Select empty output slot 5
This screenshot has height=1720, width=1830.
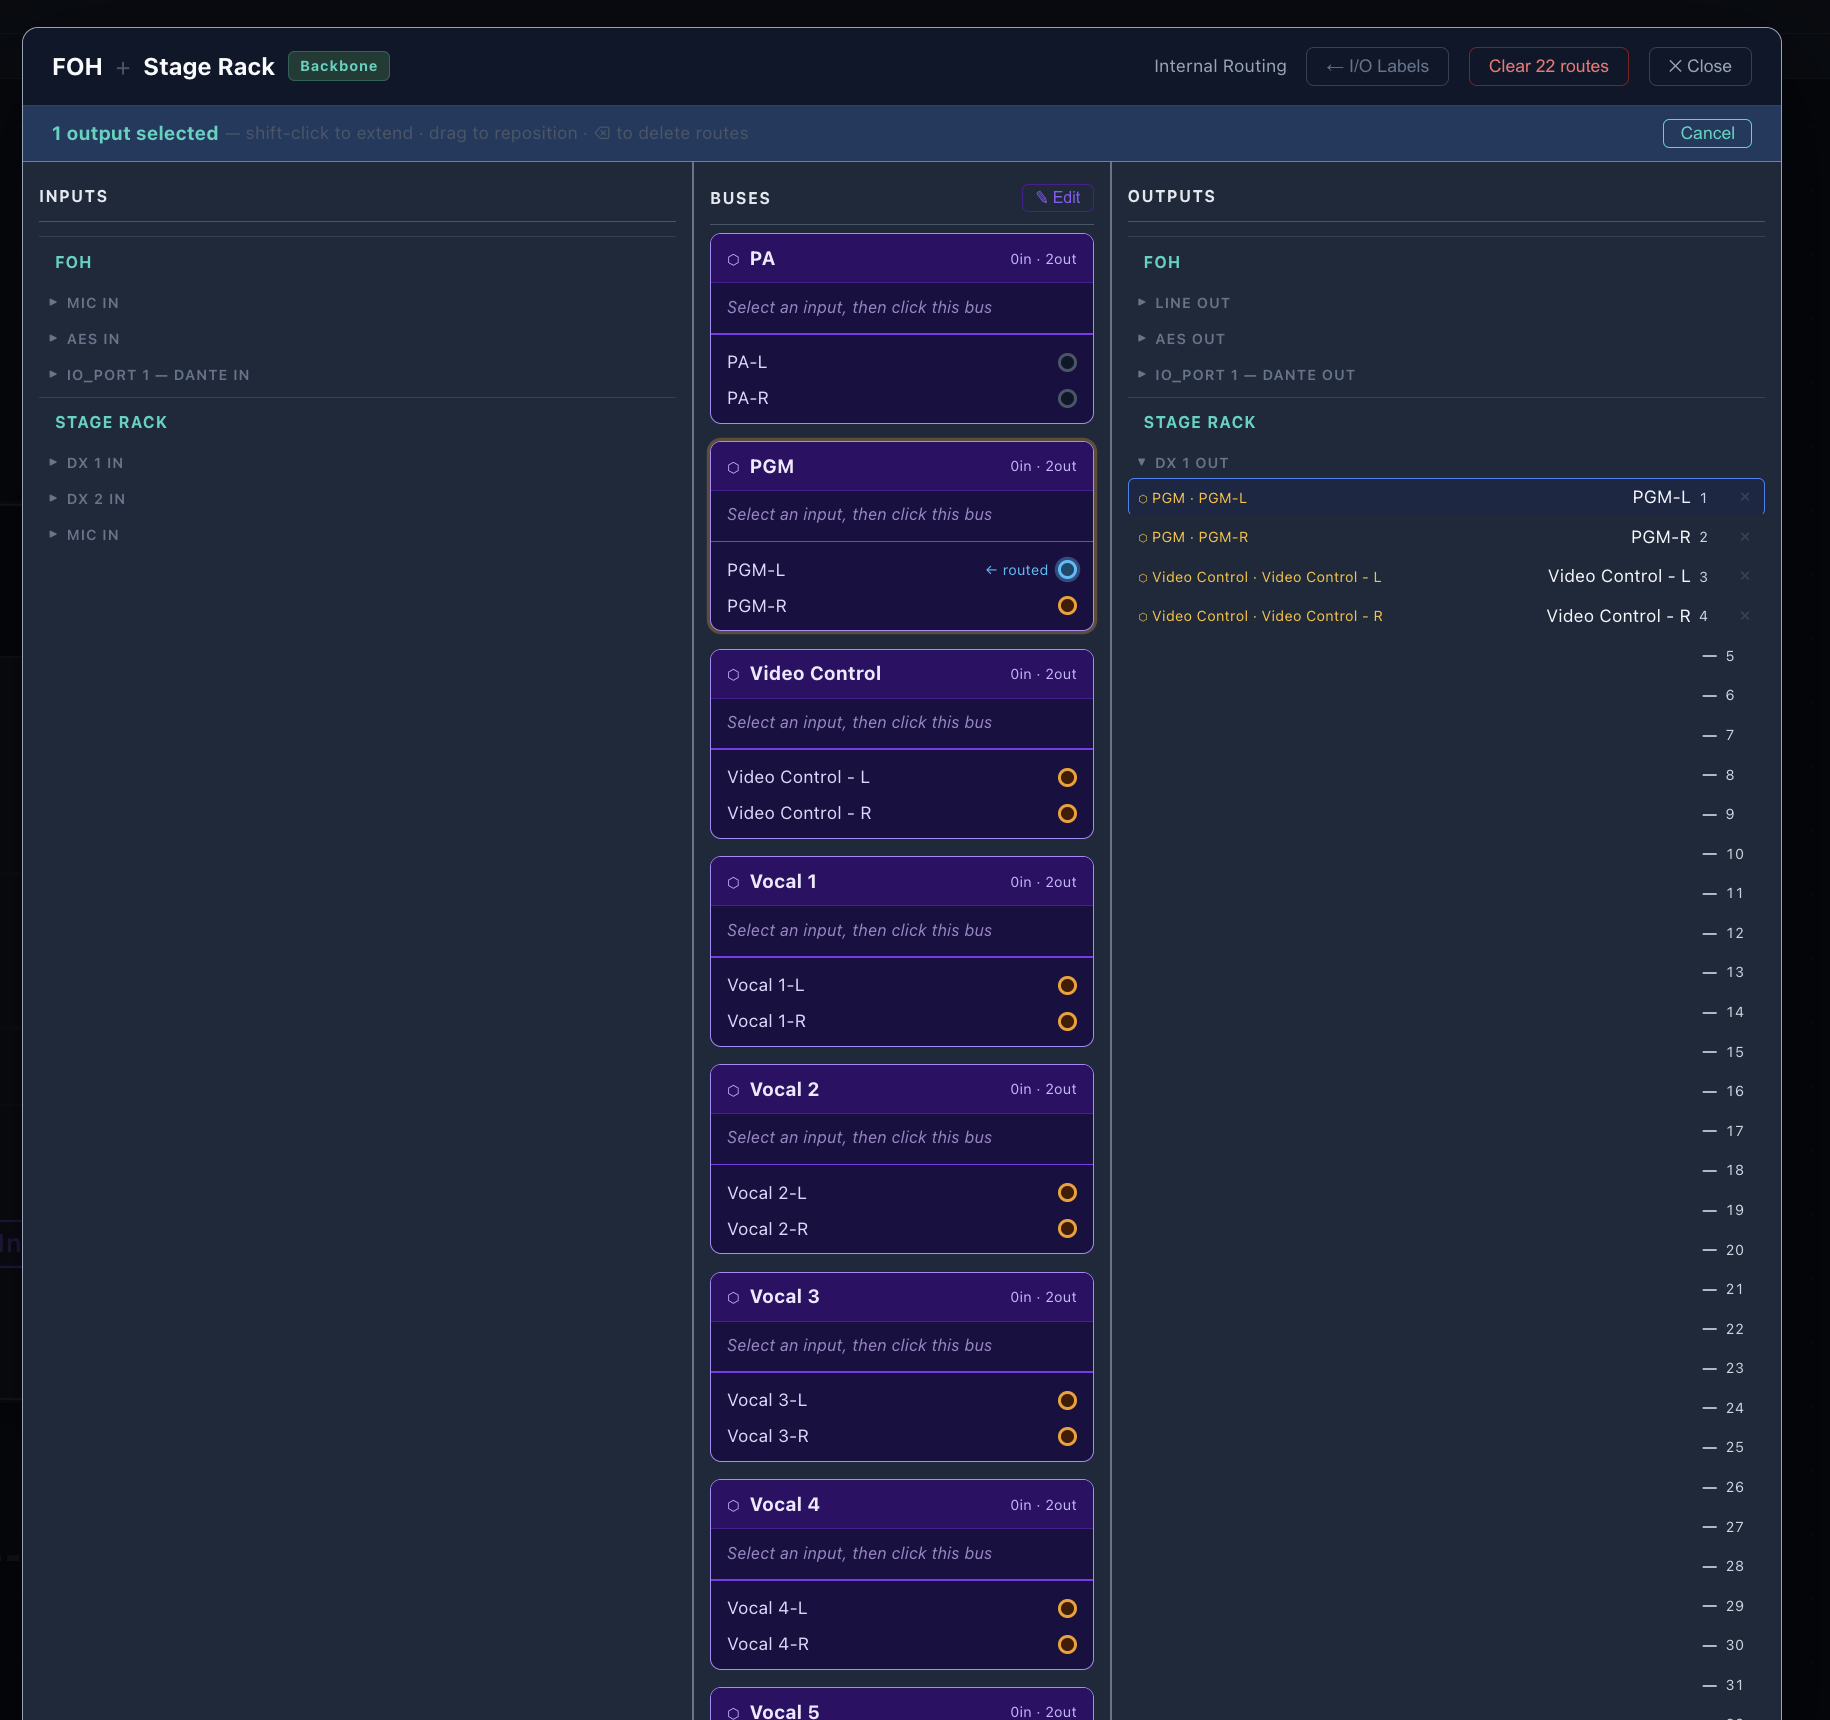(1446, 656)
